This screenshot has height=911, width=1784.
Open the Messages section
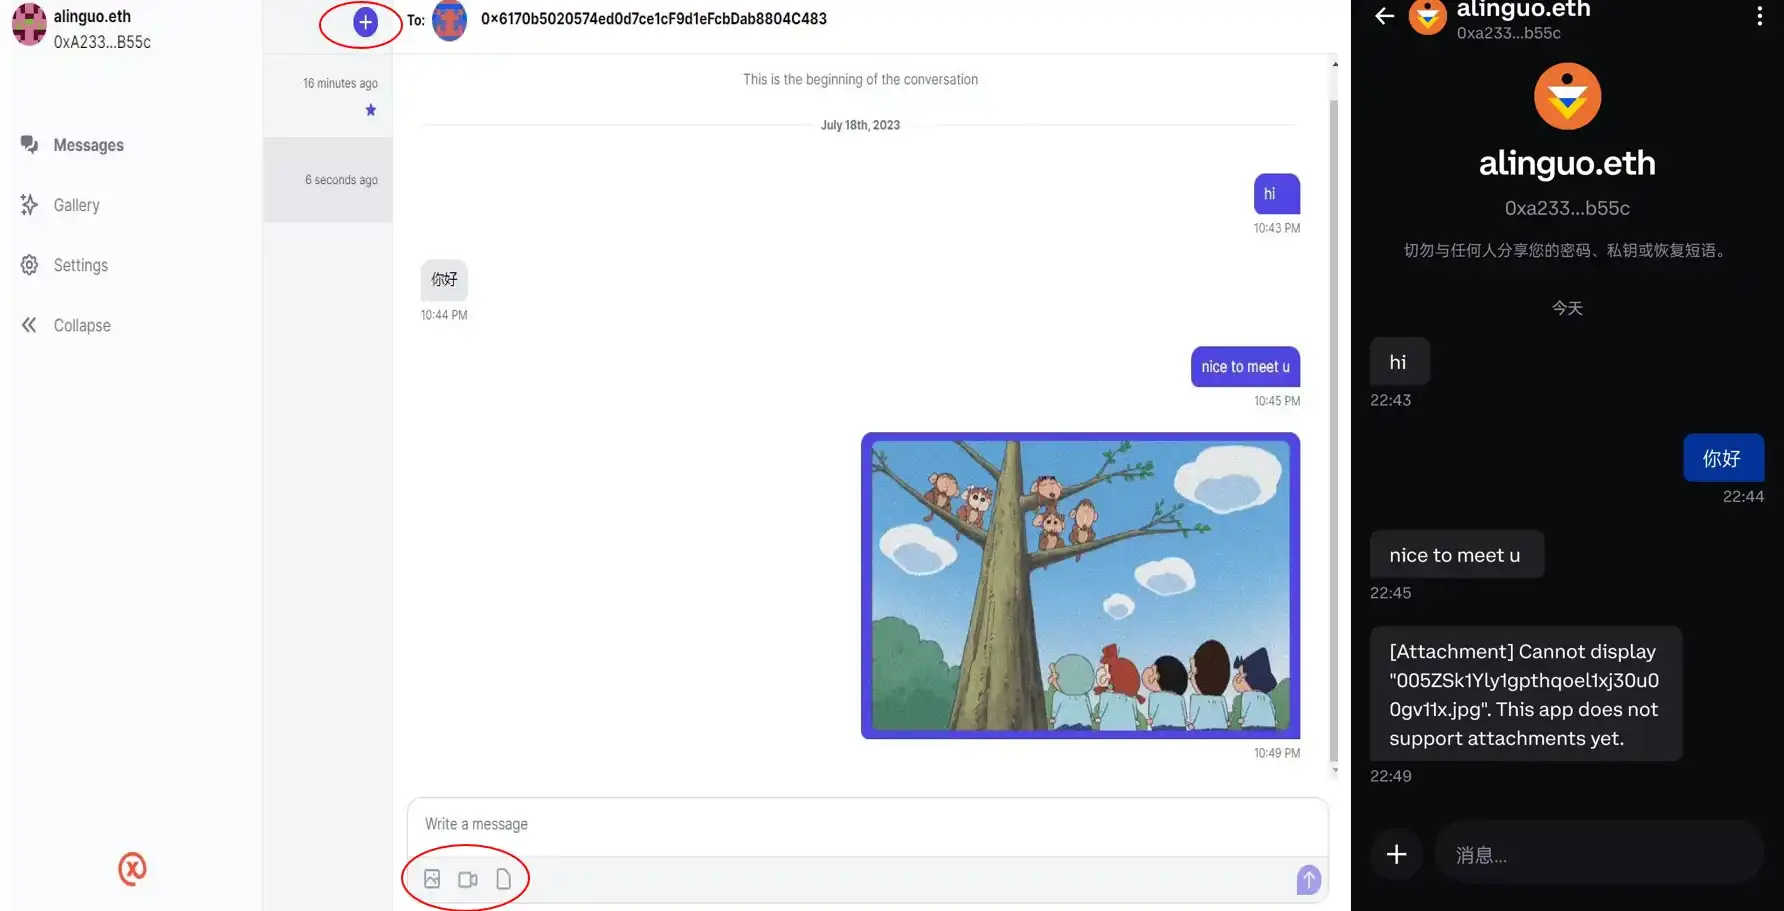click(88, 145)
